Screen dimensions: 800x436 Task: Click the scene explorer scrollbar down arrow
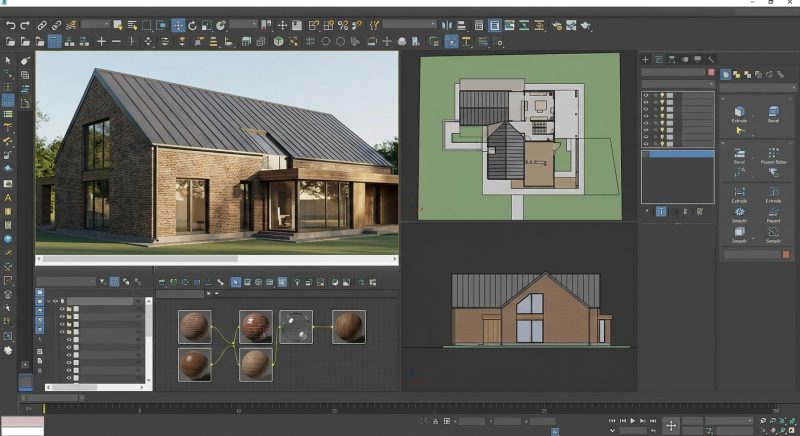click(148, 380)
